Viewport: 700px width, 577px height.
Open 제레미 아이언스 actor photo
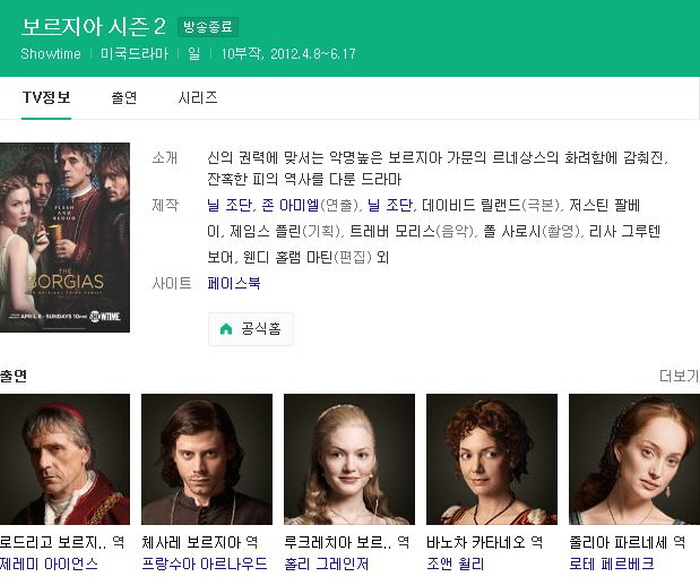click(65, 459)
